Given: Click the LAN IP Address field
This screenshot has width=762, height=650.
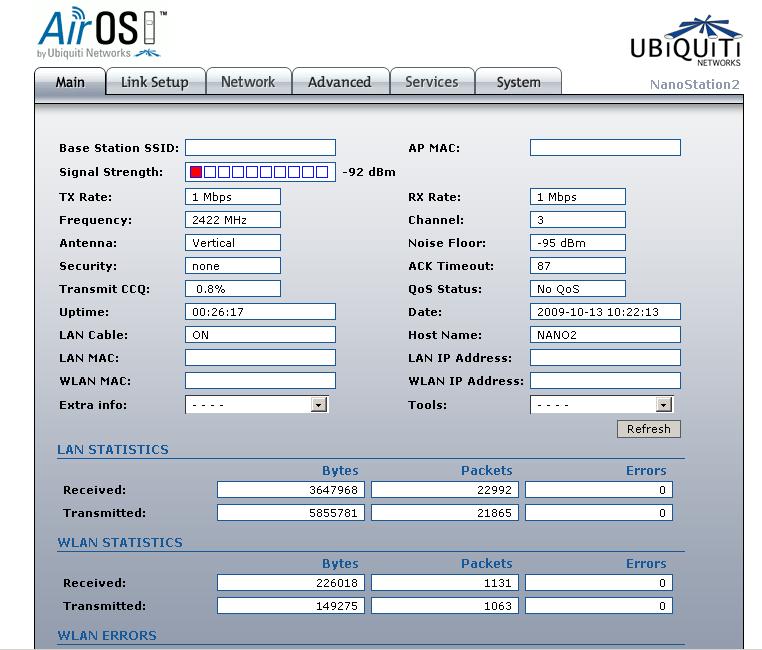Looking at the screenshot, I should 605,358.
